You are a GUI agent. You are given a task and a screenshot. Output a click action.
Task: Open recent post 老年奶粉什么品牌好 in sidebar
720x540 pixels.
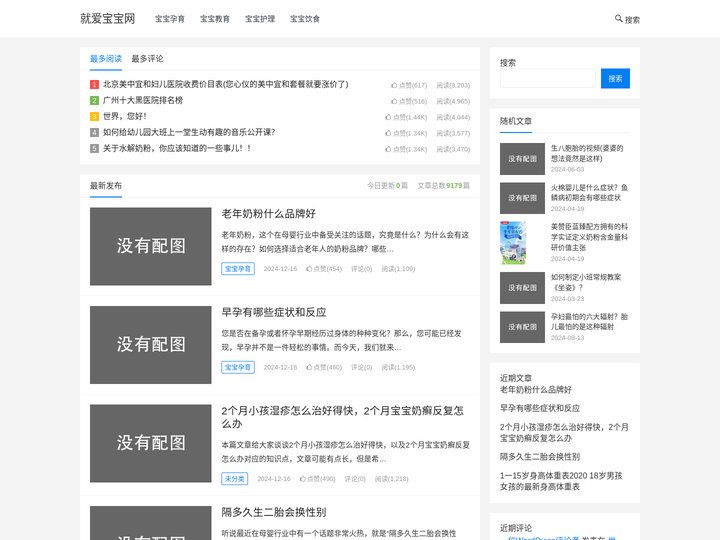point(536,390)
